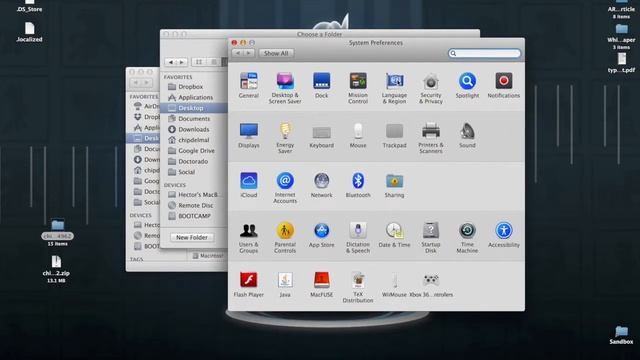Open the Accessibility preferences pane
Screen dimensions: 640x360
(x=504, y=235)
